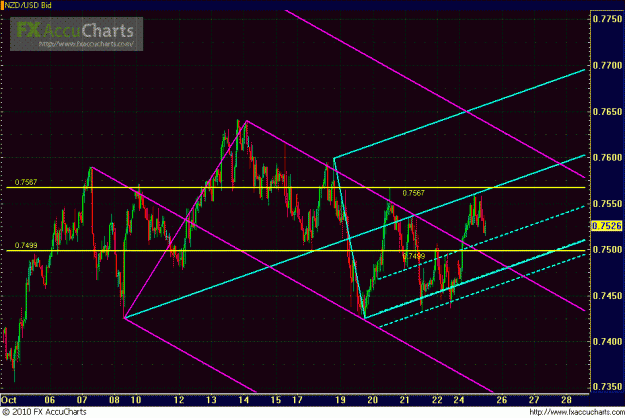Click the 0.7700 price axis label
Image resolution: width=625 pixels, height=418 pixels.
(x=607, y=65)
